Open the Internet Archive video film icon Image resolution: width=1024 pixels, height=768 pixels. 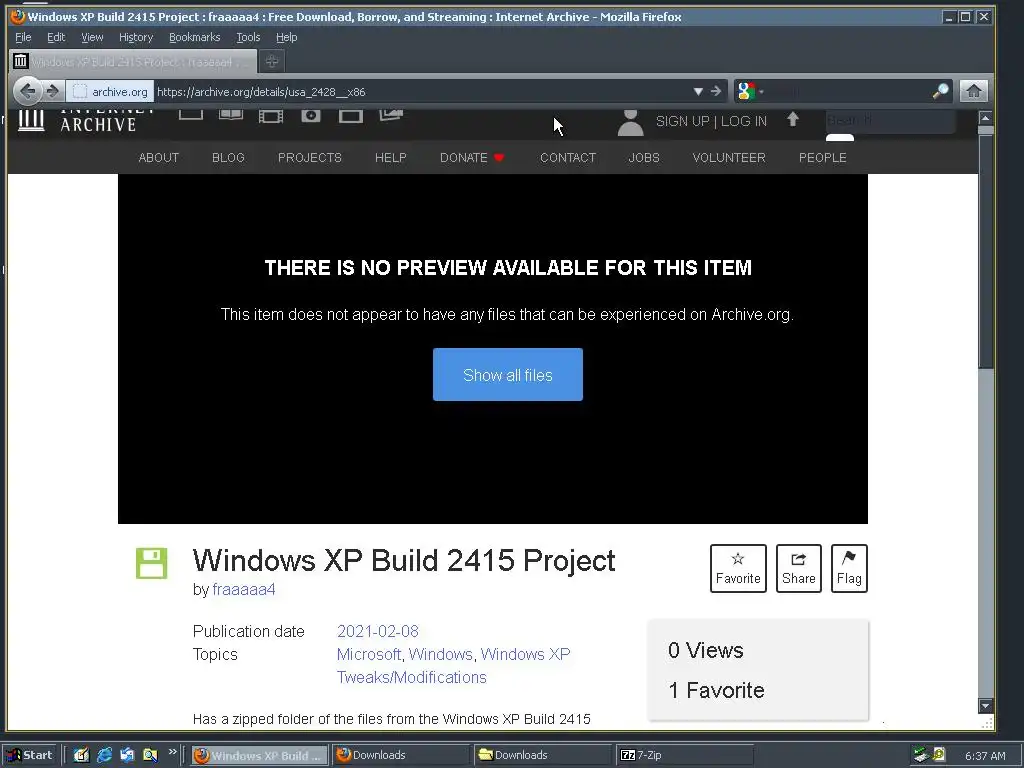click(x=271, y=116)
